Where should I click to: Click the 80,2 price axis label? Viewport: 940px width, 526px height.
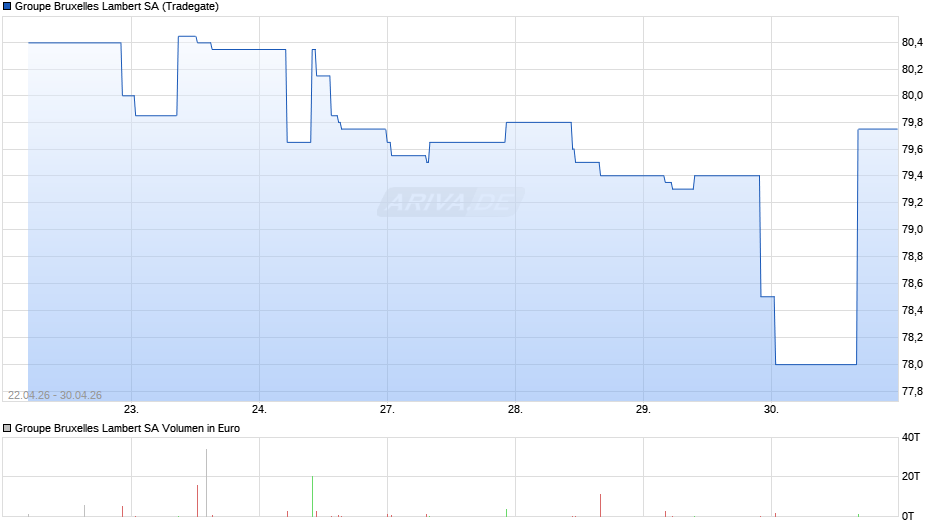[912, 70]
